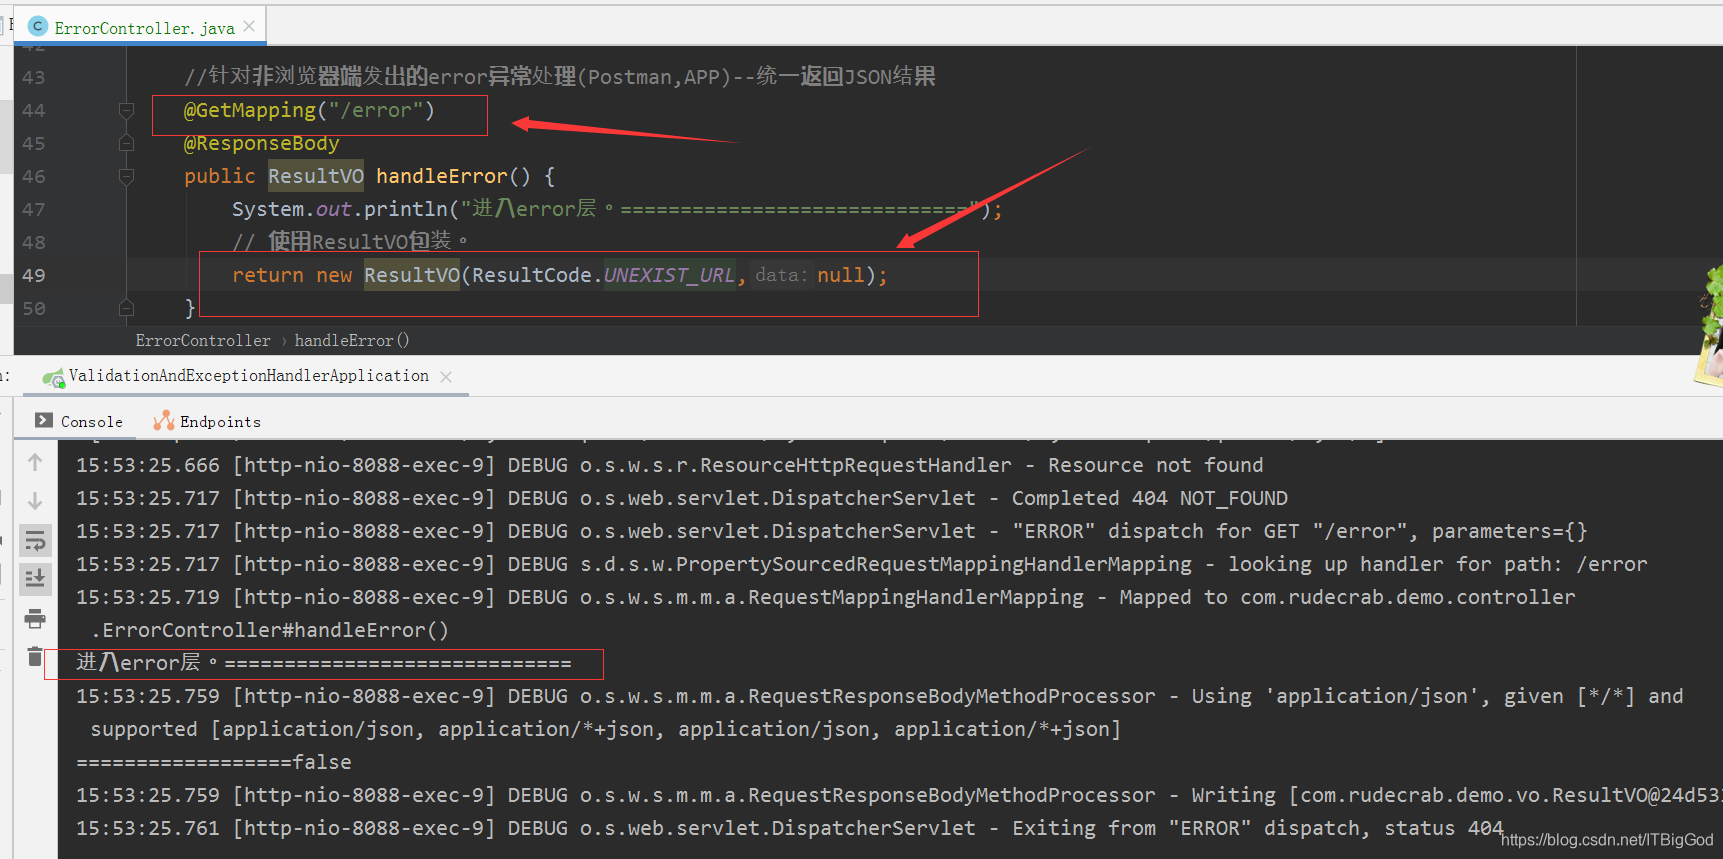Image resolution: width=1723 pixels, height=859 pixels.
Task: Toggle fold marker at line 45
Action: 126,143
